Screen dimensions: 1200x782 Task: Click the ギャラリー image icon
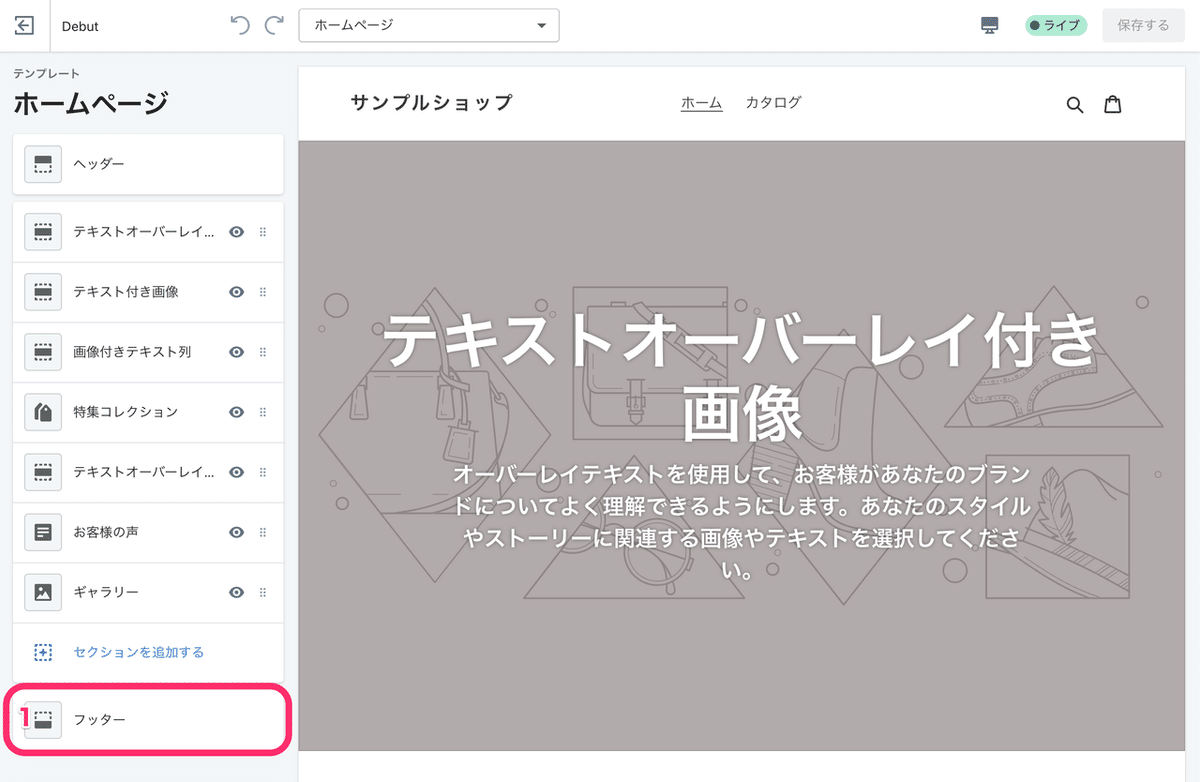pyautogui.click(x=43, y=592)
